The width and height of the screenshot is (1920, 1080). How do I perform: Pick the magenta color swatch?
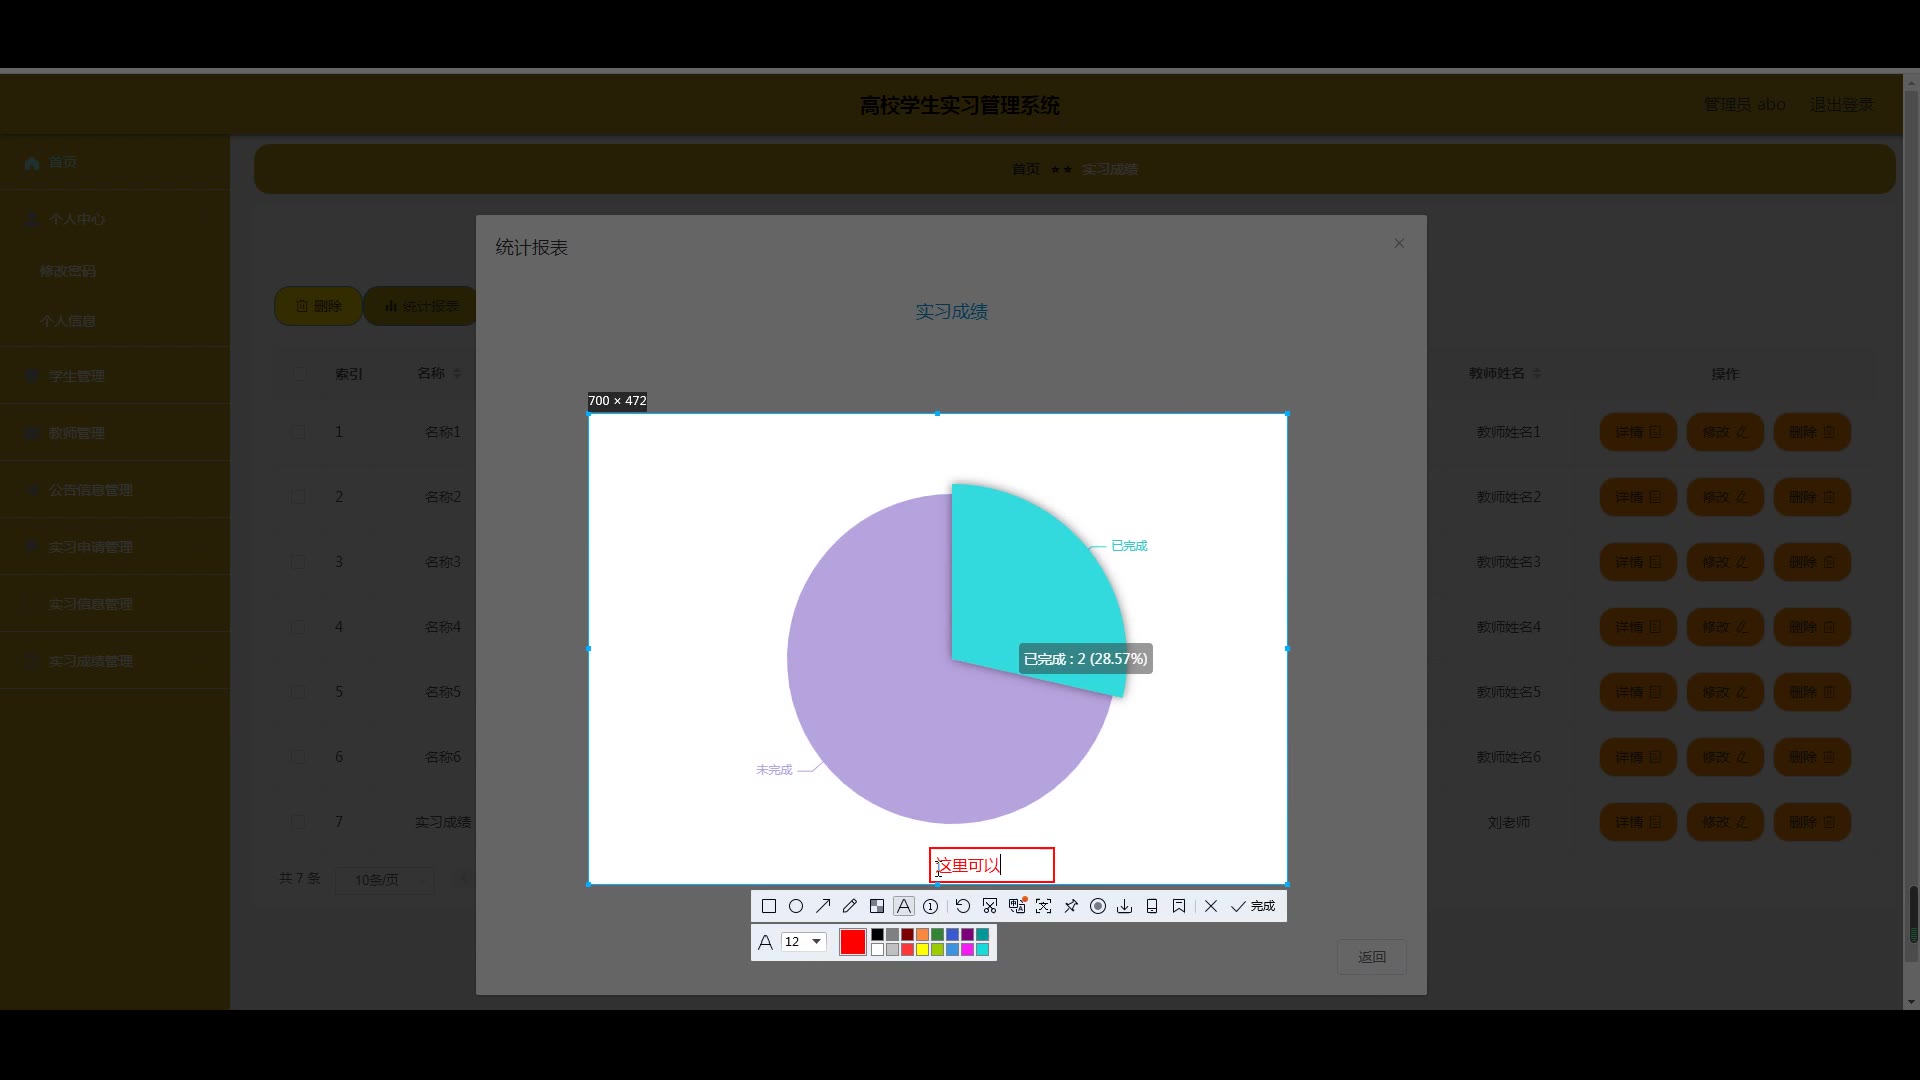click(x=967, y=950)
